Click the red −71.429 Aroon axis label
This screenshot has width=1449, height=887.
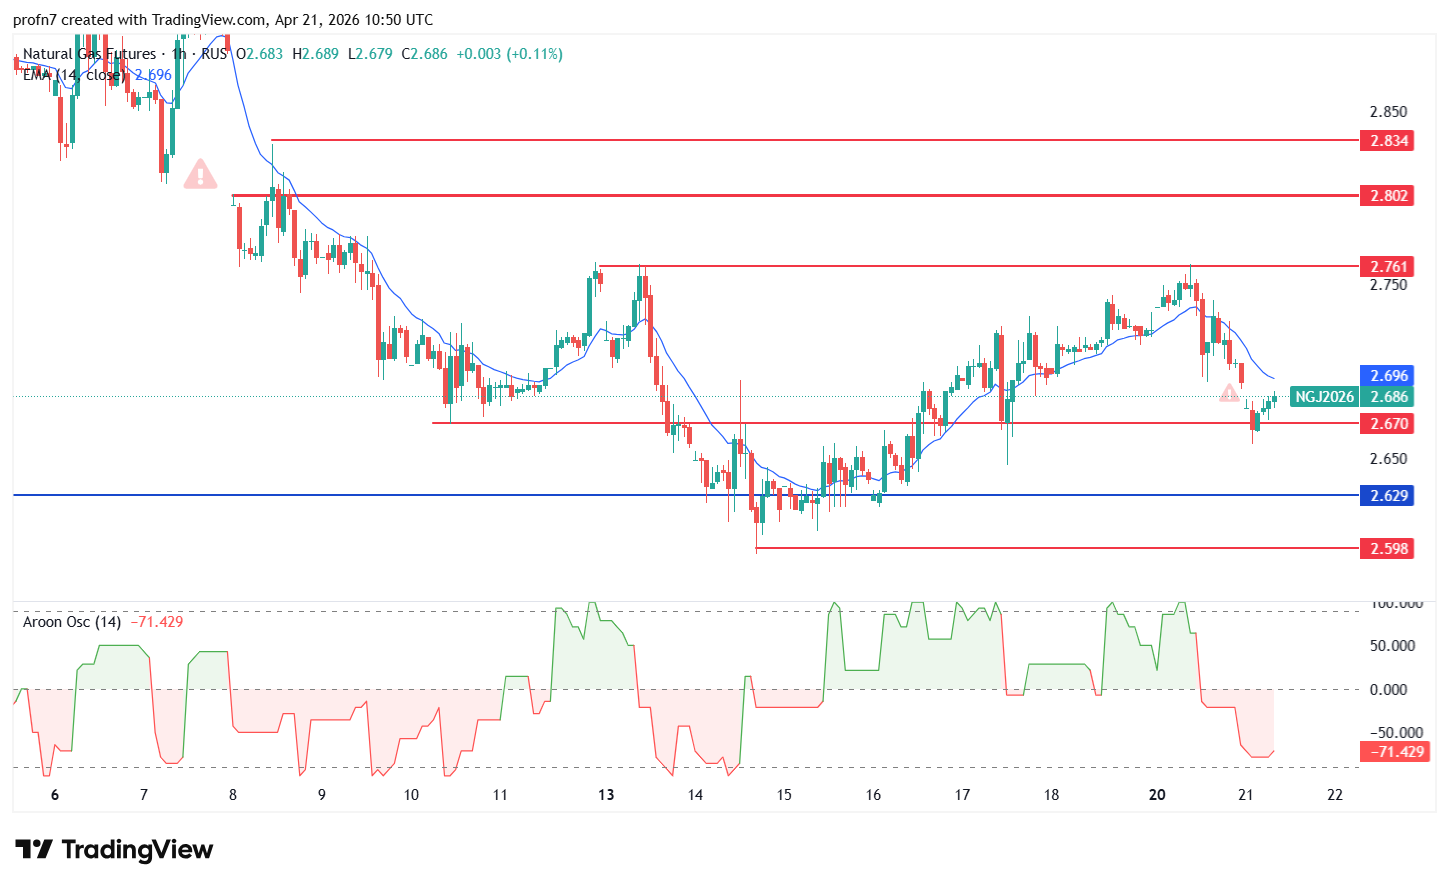point(1394,752)
